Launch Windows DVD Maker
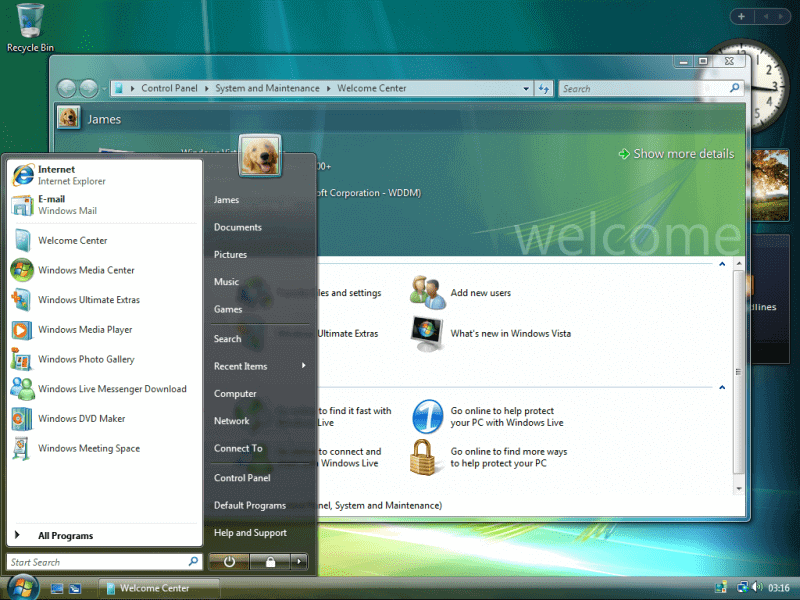The width and height of the screenshot is (800, 600). [x=105, y=418]
